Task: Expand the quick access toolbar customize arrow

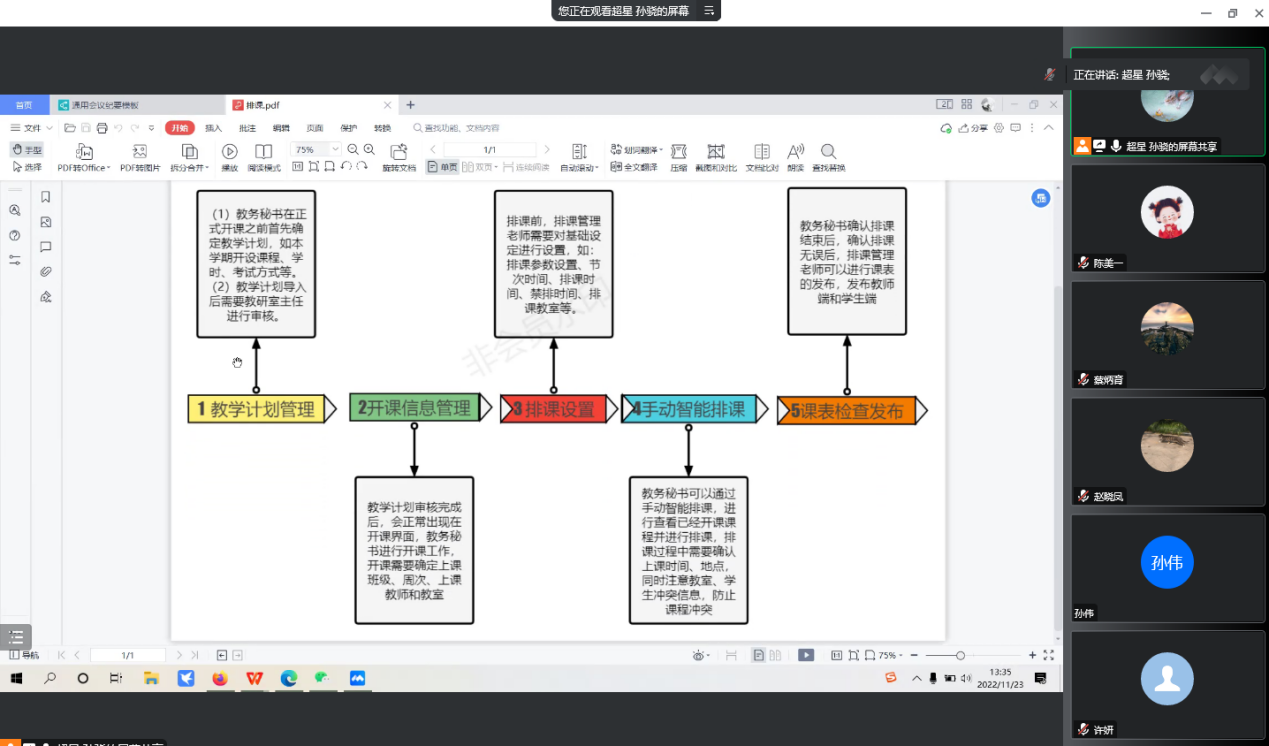Action: tap(151, 128)
